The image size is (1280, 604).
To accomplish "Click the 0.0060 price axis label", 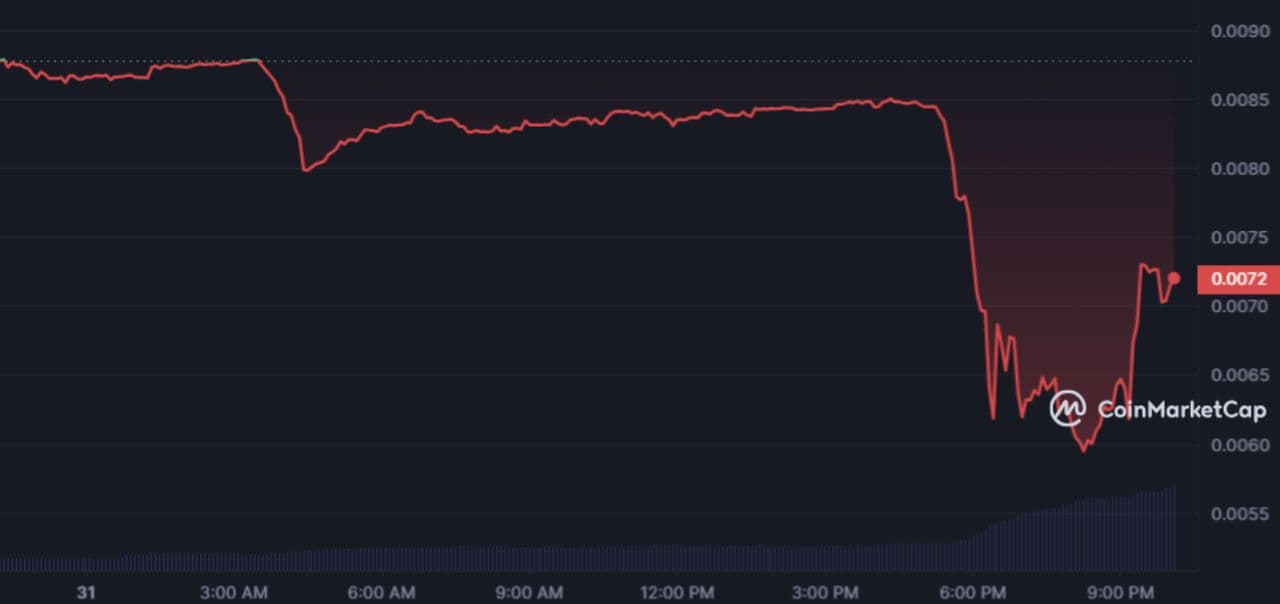I will [x=1238, y=444].
